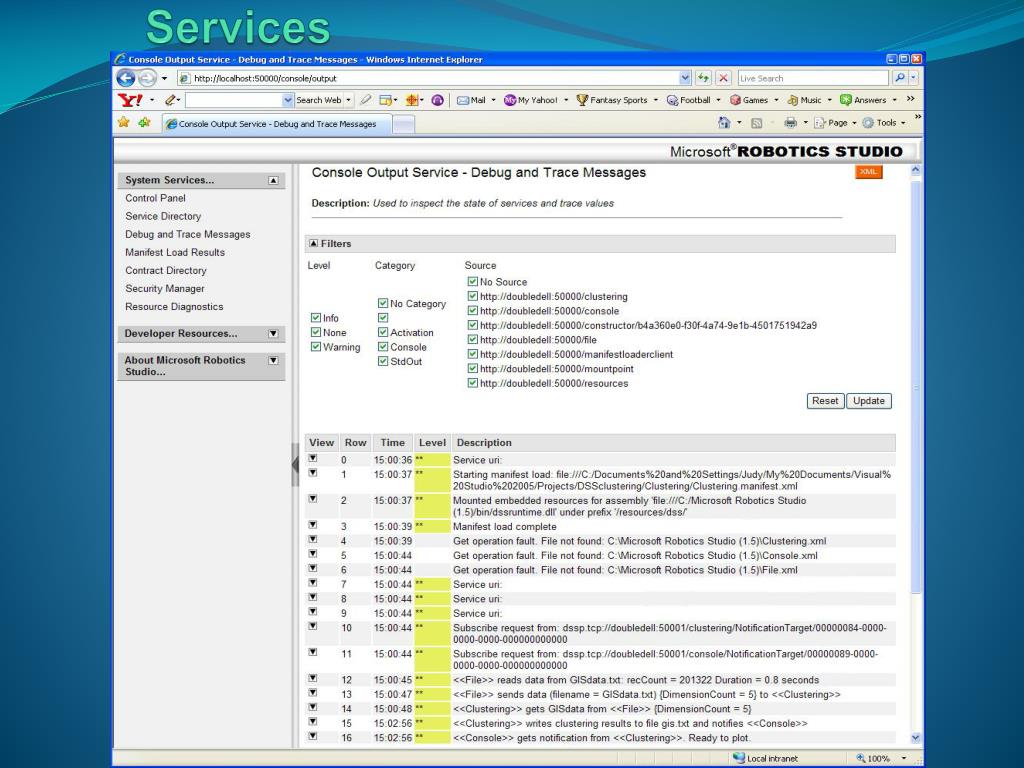Uncheck the Warning level checkbox
The image size is (1024, 768).
click(315, 347)
